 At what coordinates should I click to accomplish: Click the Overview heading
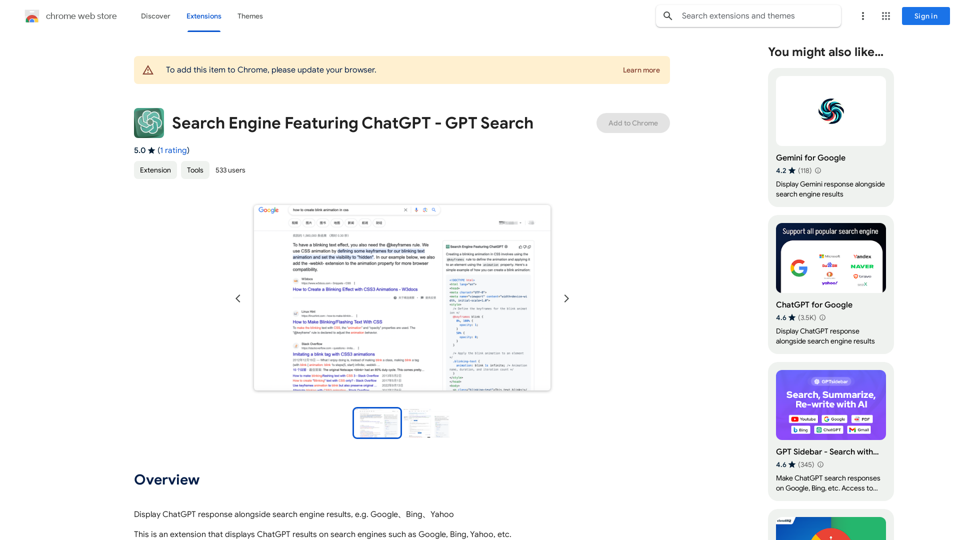[167, 480]
